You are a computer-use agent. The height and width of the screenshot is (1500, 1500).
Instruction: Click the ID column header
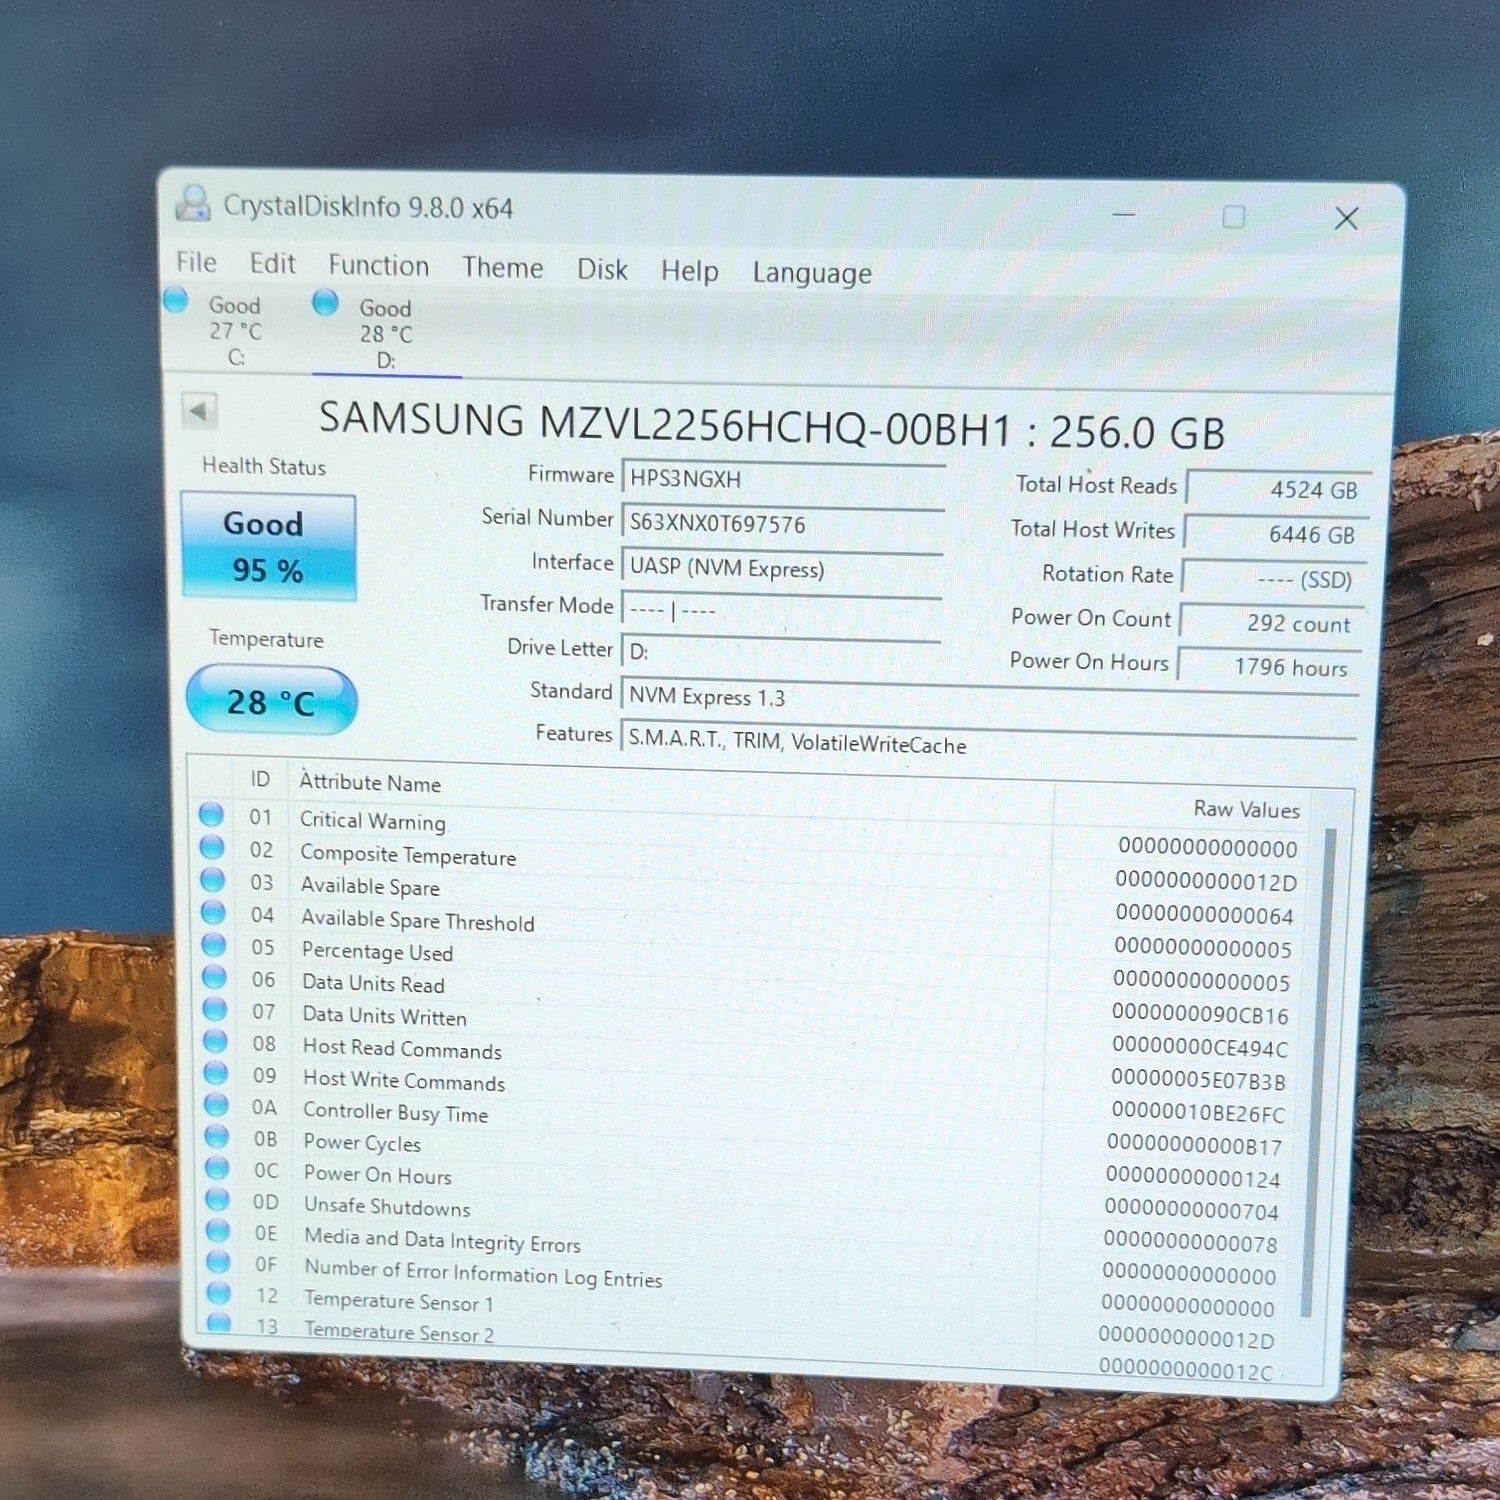[260, 778]
